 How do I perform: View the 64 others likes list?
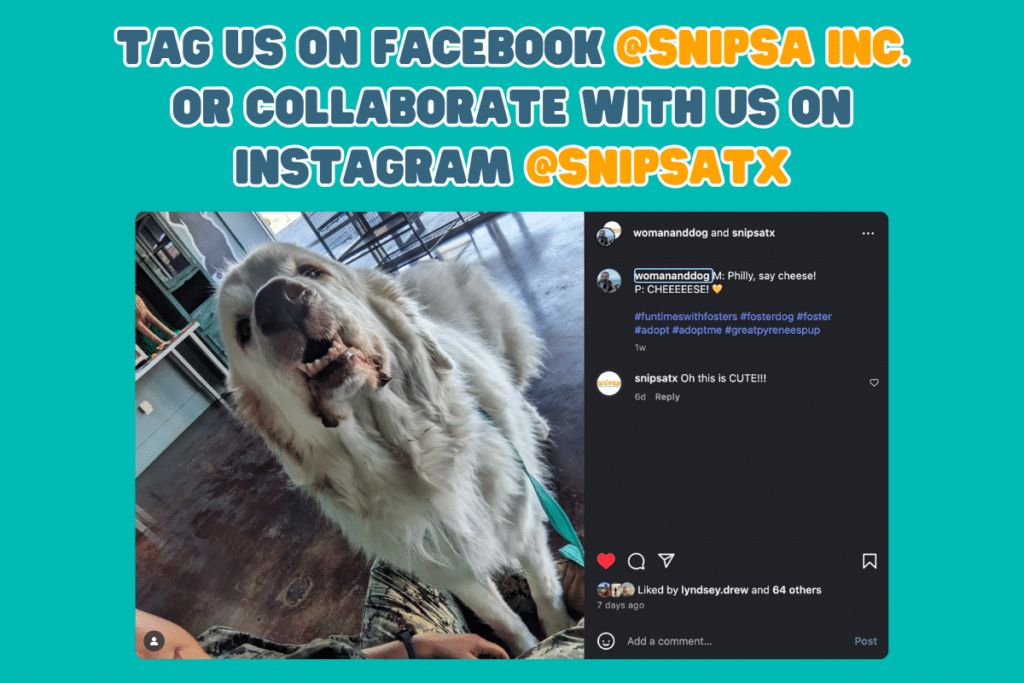797,590
